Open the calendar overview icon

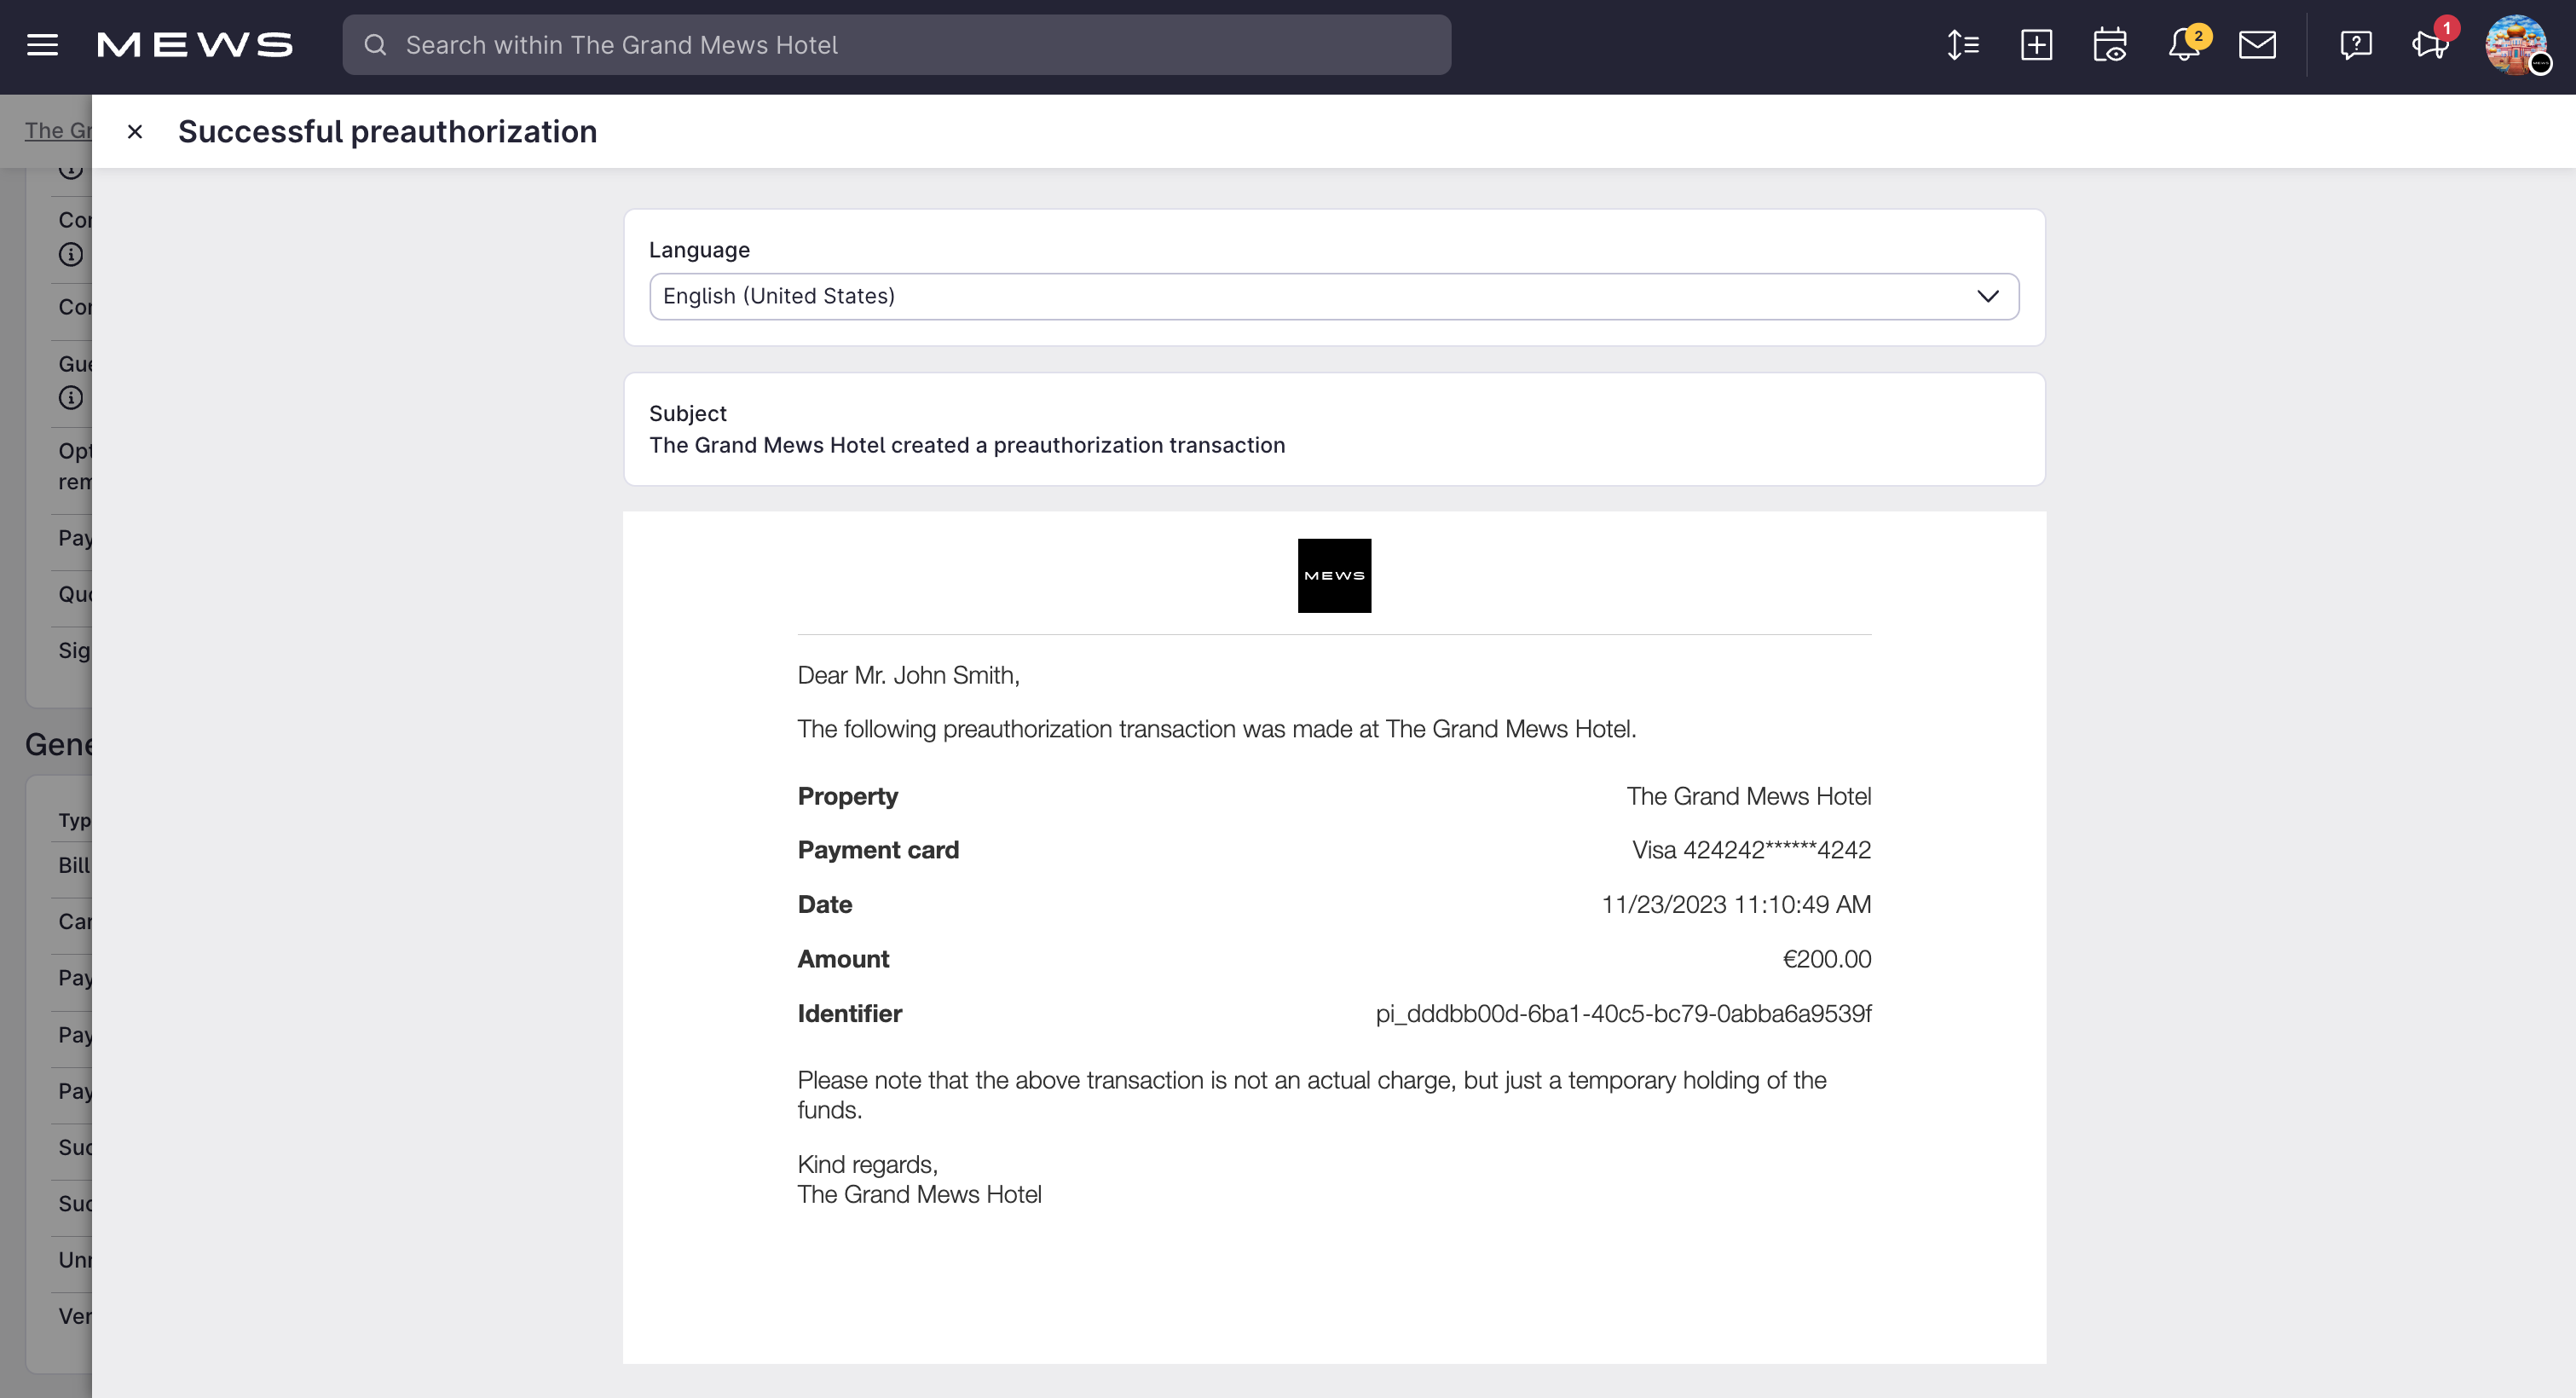click(x=2110, y=45)
